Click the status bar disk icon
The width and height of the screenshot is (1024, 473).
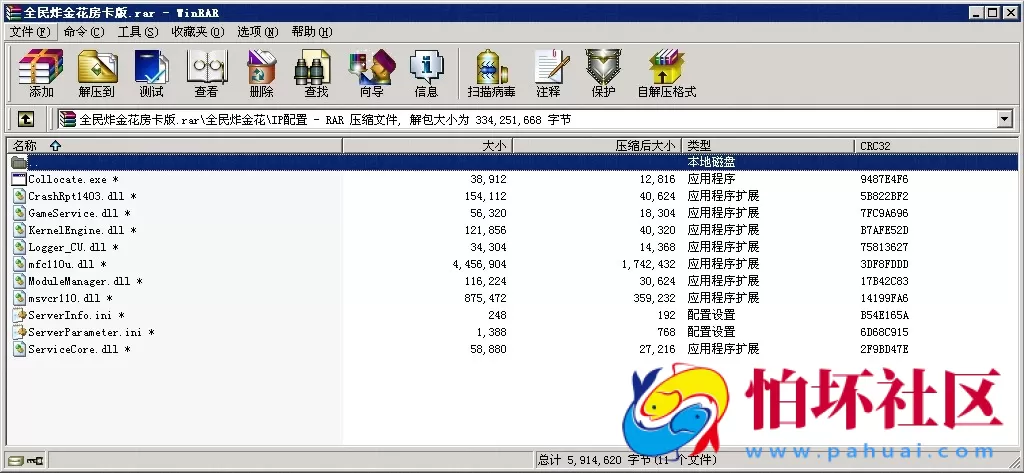[17, 461]
